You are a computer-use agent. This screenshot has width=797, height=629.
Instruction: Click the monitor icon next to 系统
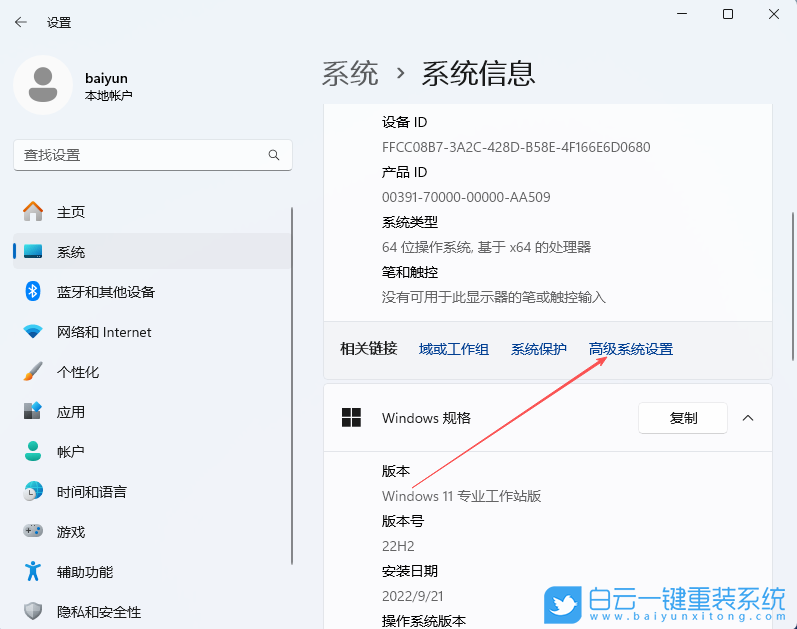pyautogui.click(x=33, y=251)
